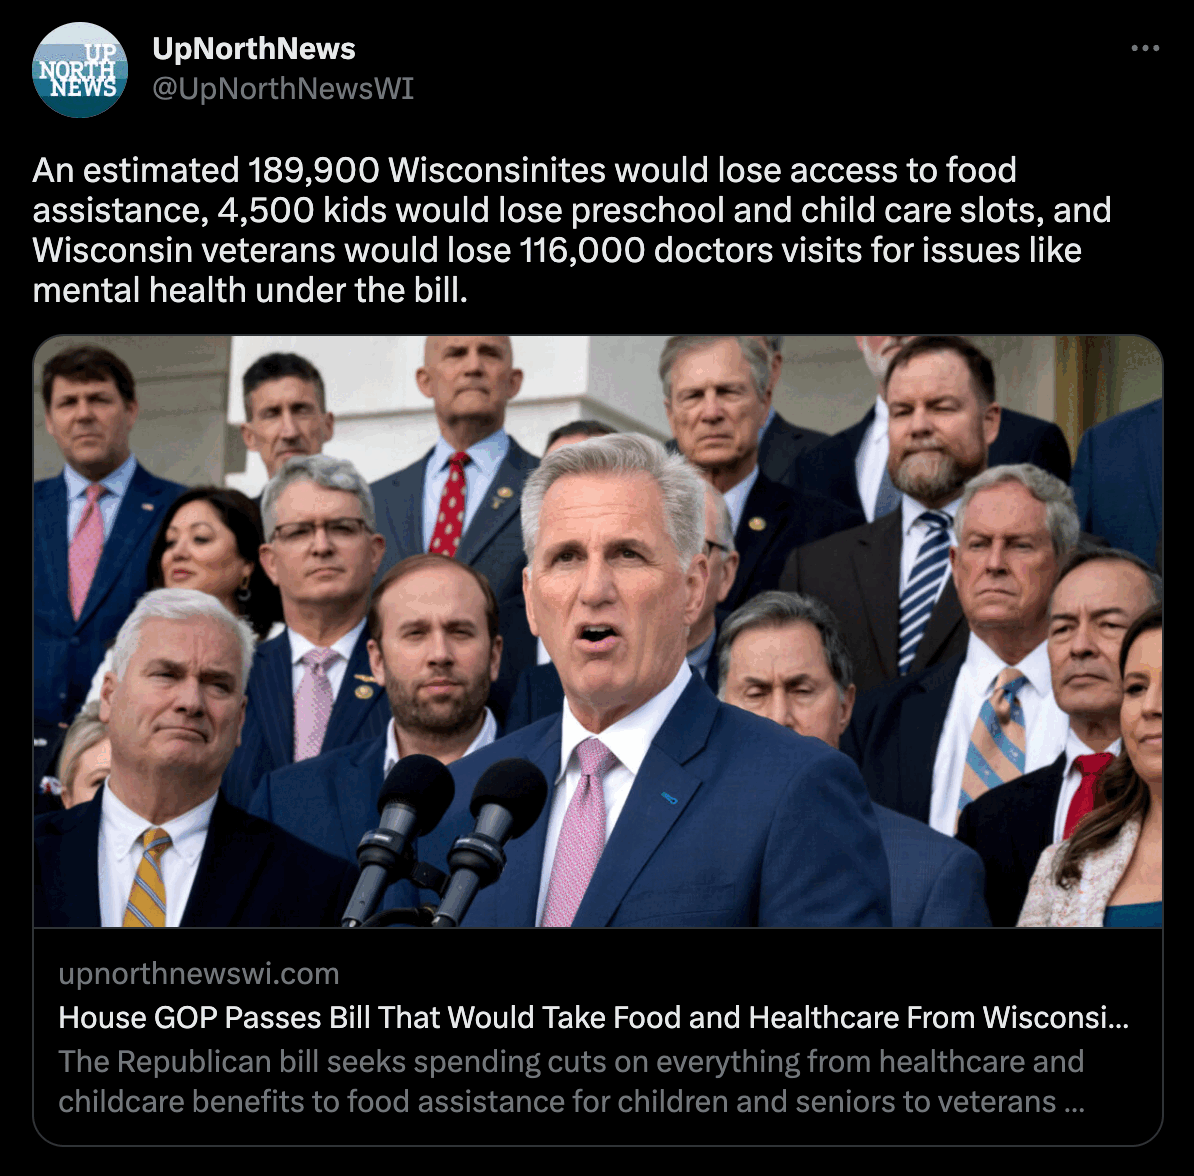The image size is (1194, 1176).
Task: Click the upnorthnewswi.com domain label
Action: click(199, 973)
